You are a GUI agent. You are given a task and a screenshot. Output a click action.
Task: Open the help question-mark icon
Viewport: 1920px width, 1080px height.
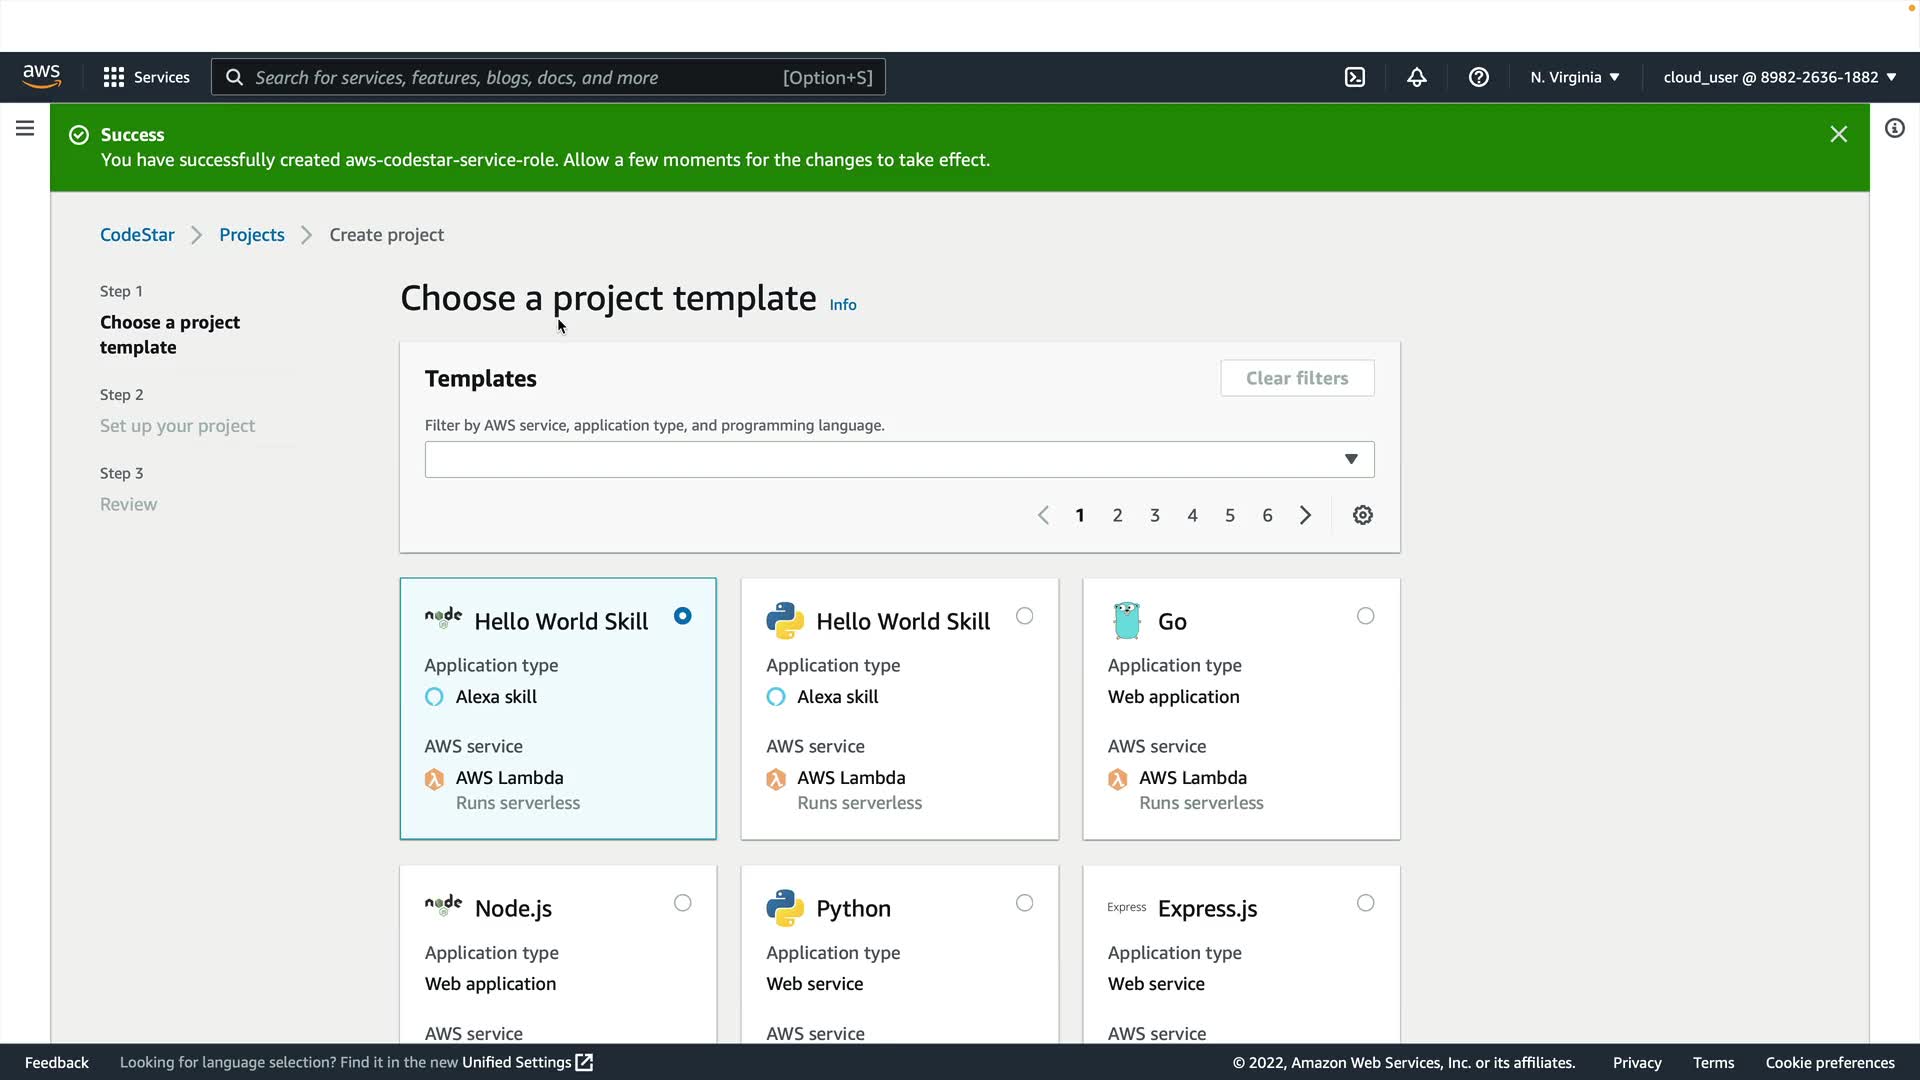(1479, 77)
